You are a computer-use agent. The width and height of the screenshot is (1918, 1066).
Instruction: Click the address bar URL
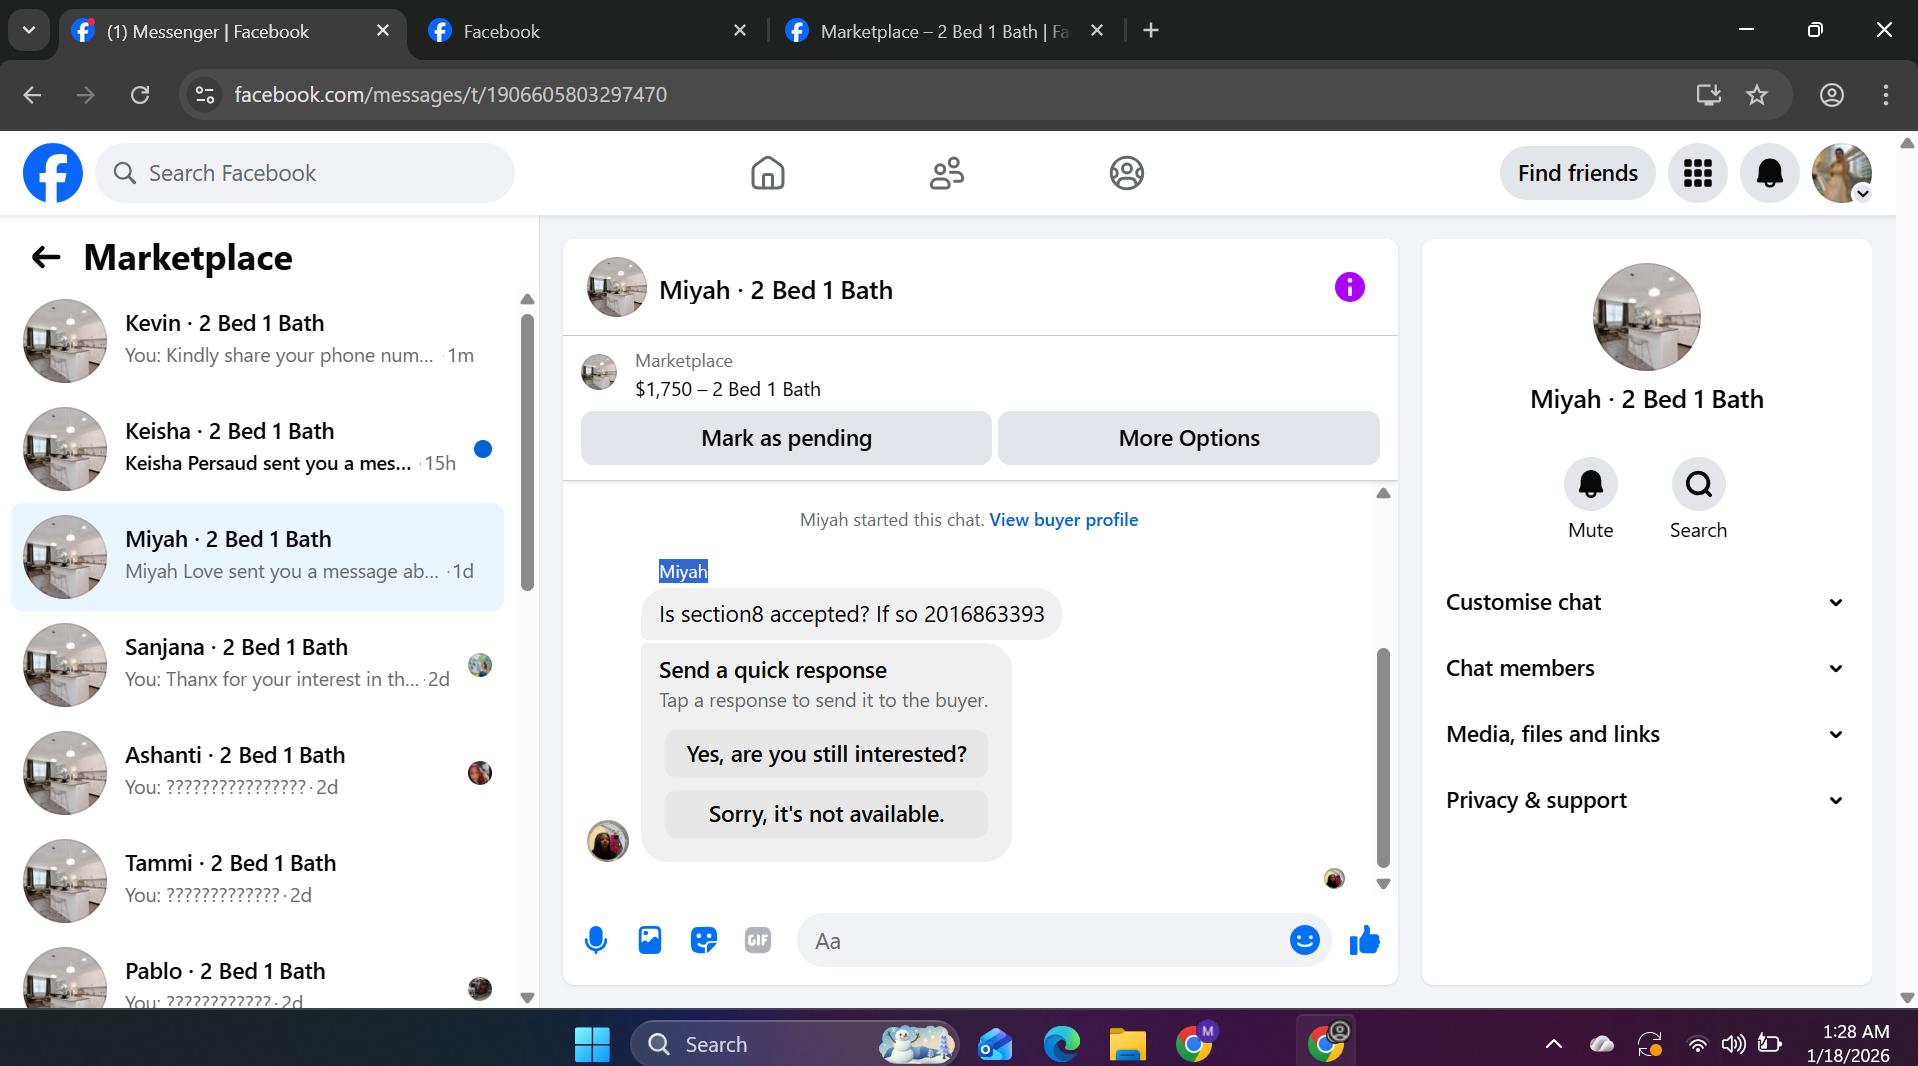click(x=451, y=95)
